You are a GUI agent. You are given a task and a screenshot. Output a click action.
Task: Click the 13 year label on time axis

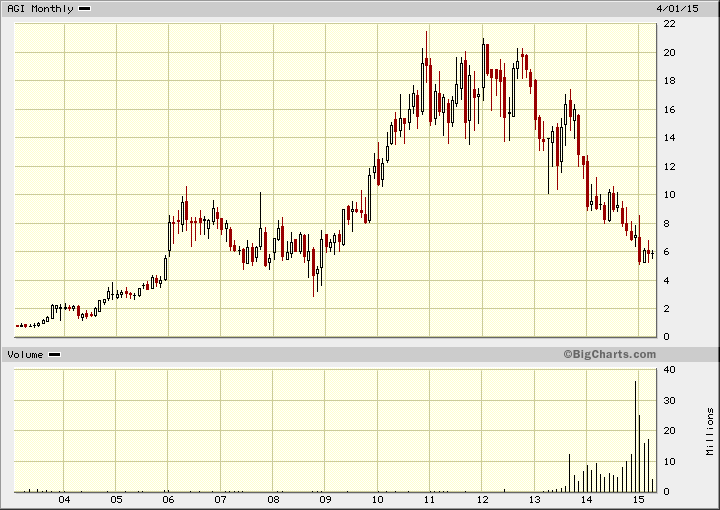tap(534, 500)
